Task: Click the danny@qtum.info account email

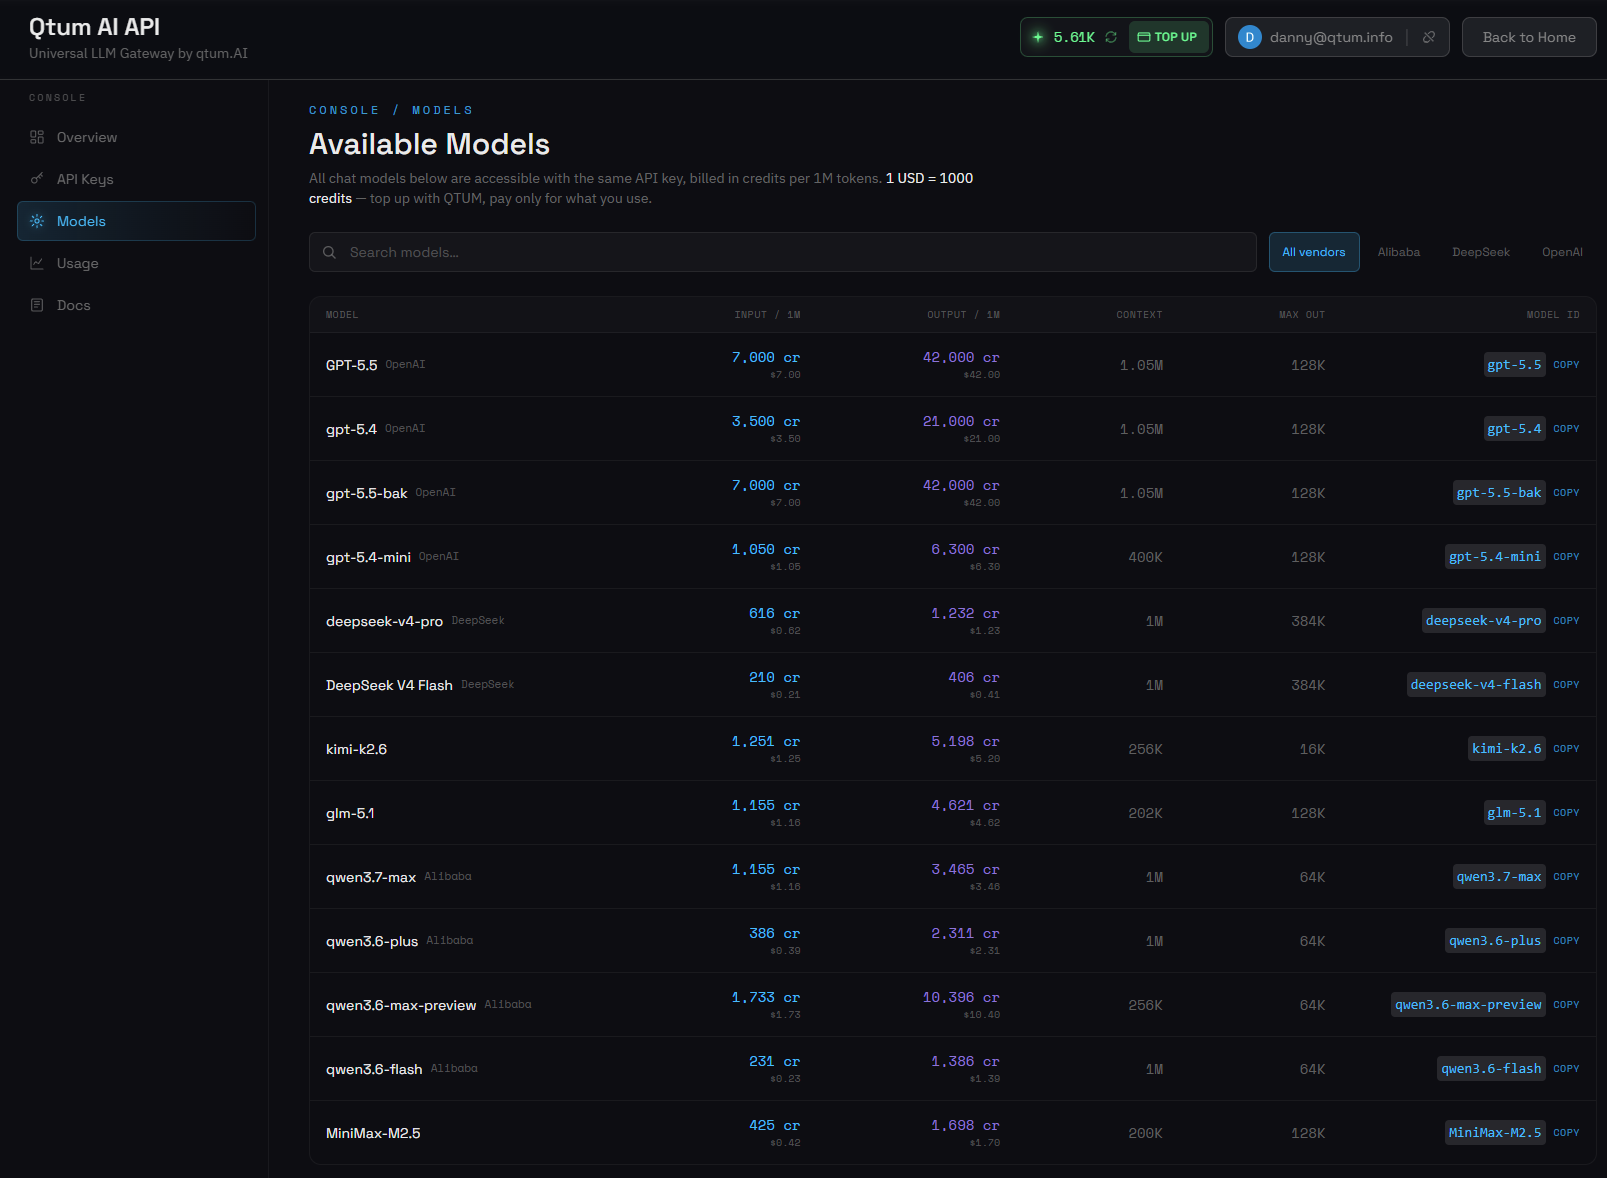Action: pos(1331,37)
